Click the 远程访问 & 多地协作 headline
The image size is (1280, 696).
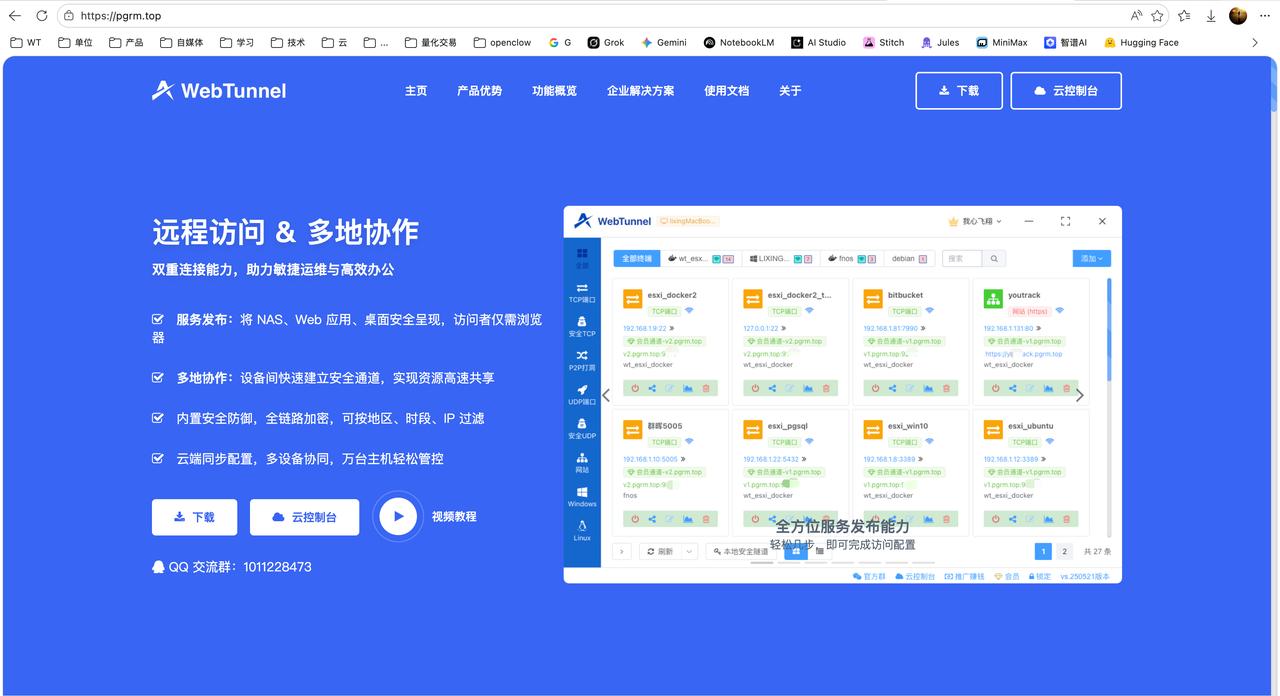tap(286, 232)
